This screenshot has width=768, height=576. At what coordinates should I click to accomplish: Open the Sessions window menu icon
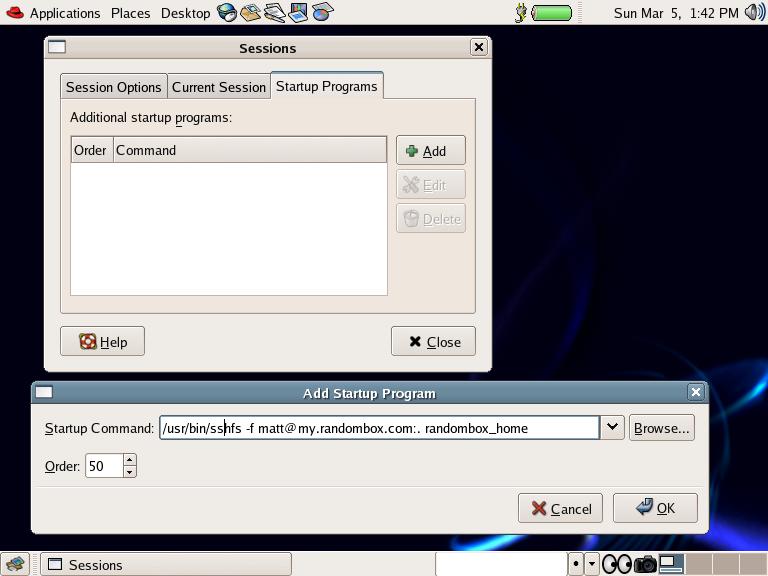click(57, 47)
